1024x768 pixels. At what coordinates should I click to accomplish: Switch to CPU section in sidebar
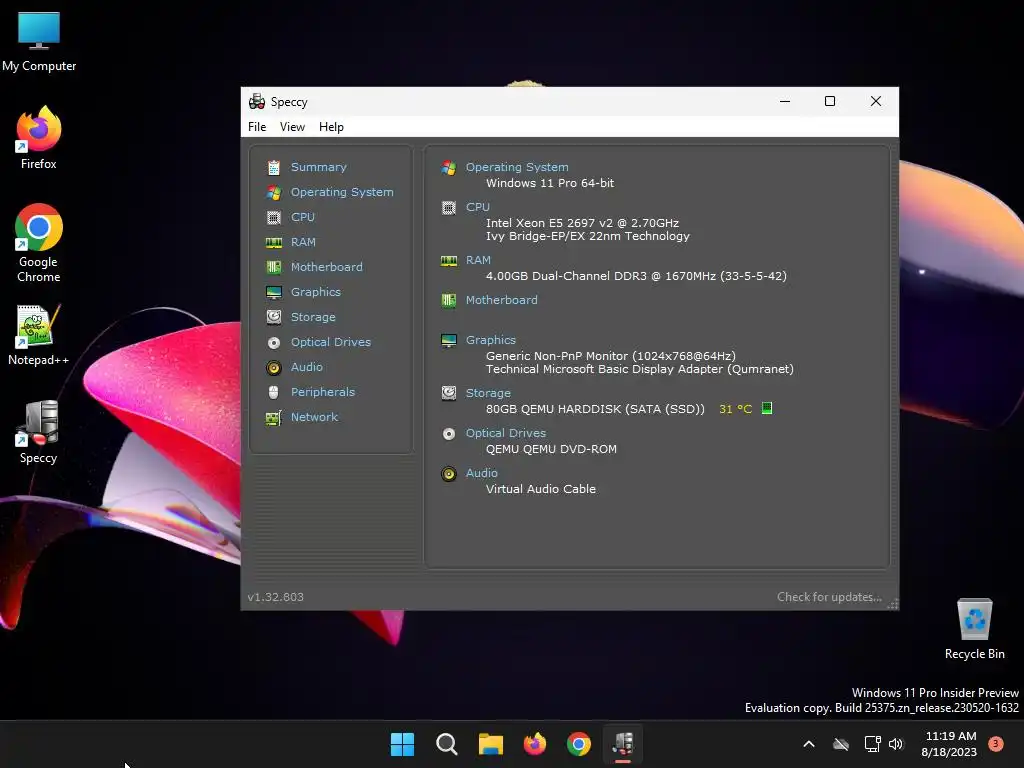click(303, 217)
